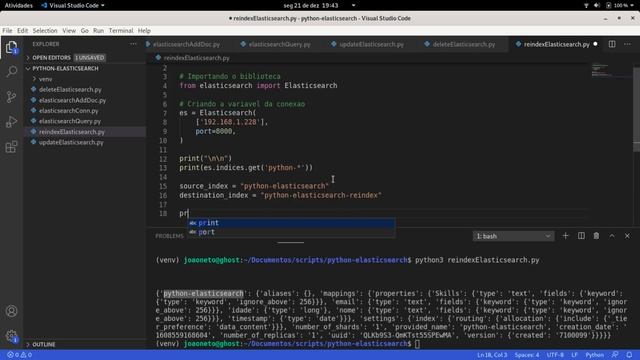Open the Explorer view in activity bar

pos(11,47)
